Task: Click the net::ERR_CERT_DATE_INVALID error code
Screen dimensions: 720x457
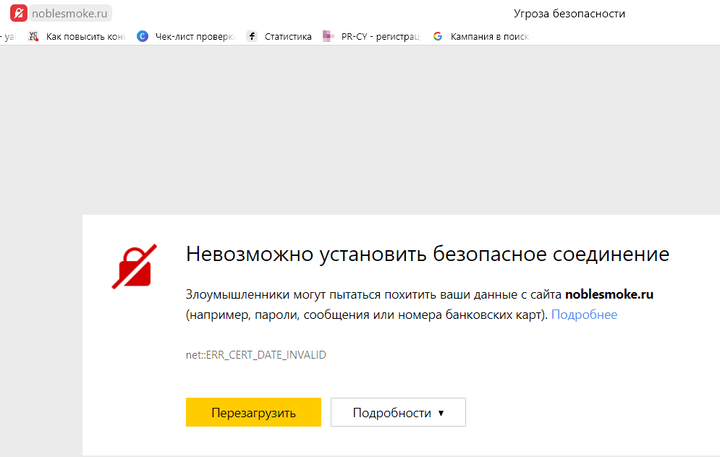Action: tap(256, 355)
